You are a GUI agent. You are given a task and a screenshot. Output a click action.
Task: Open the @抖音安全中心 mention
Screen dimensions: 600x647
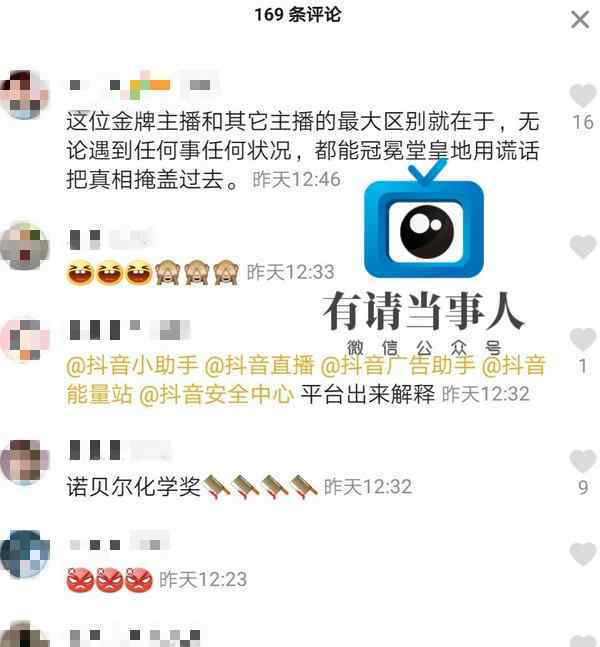coord(216,394)
